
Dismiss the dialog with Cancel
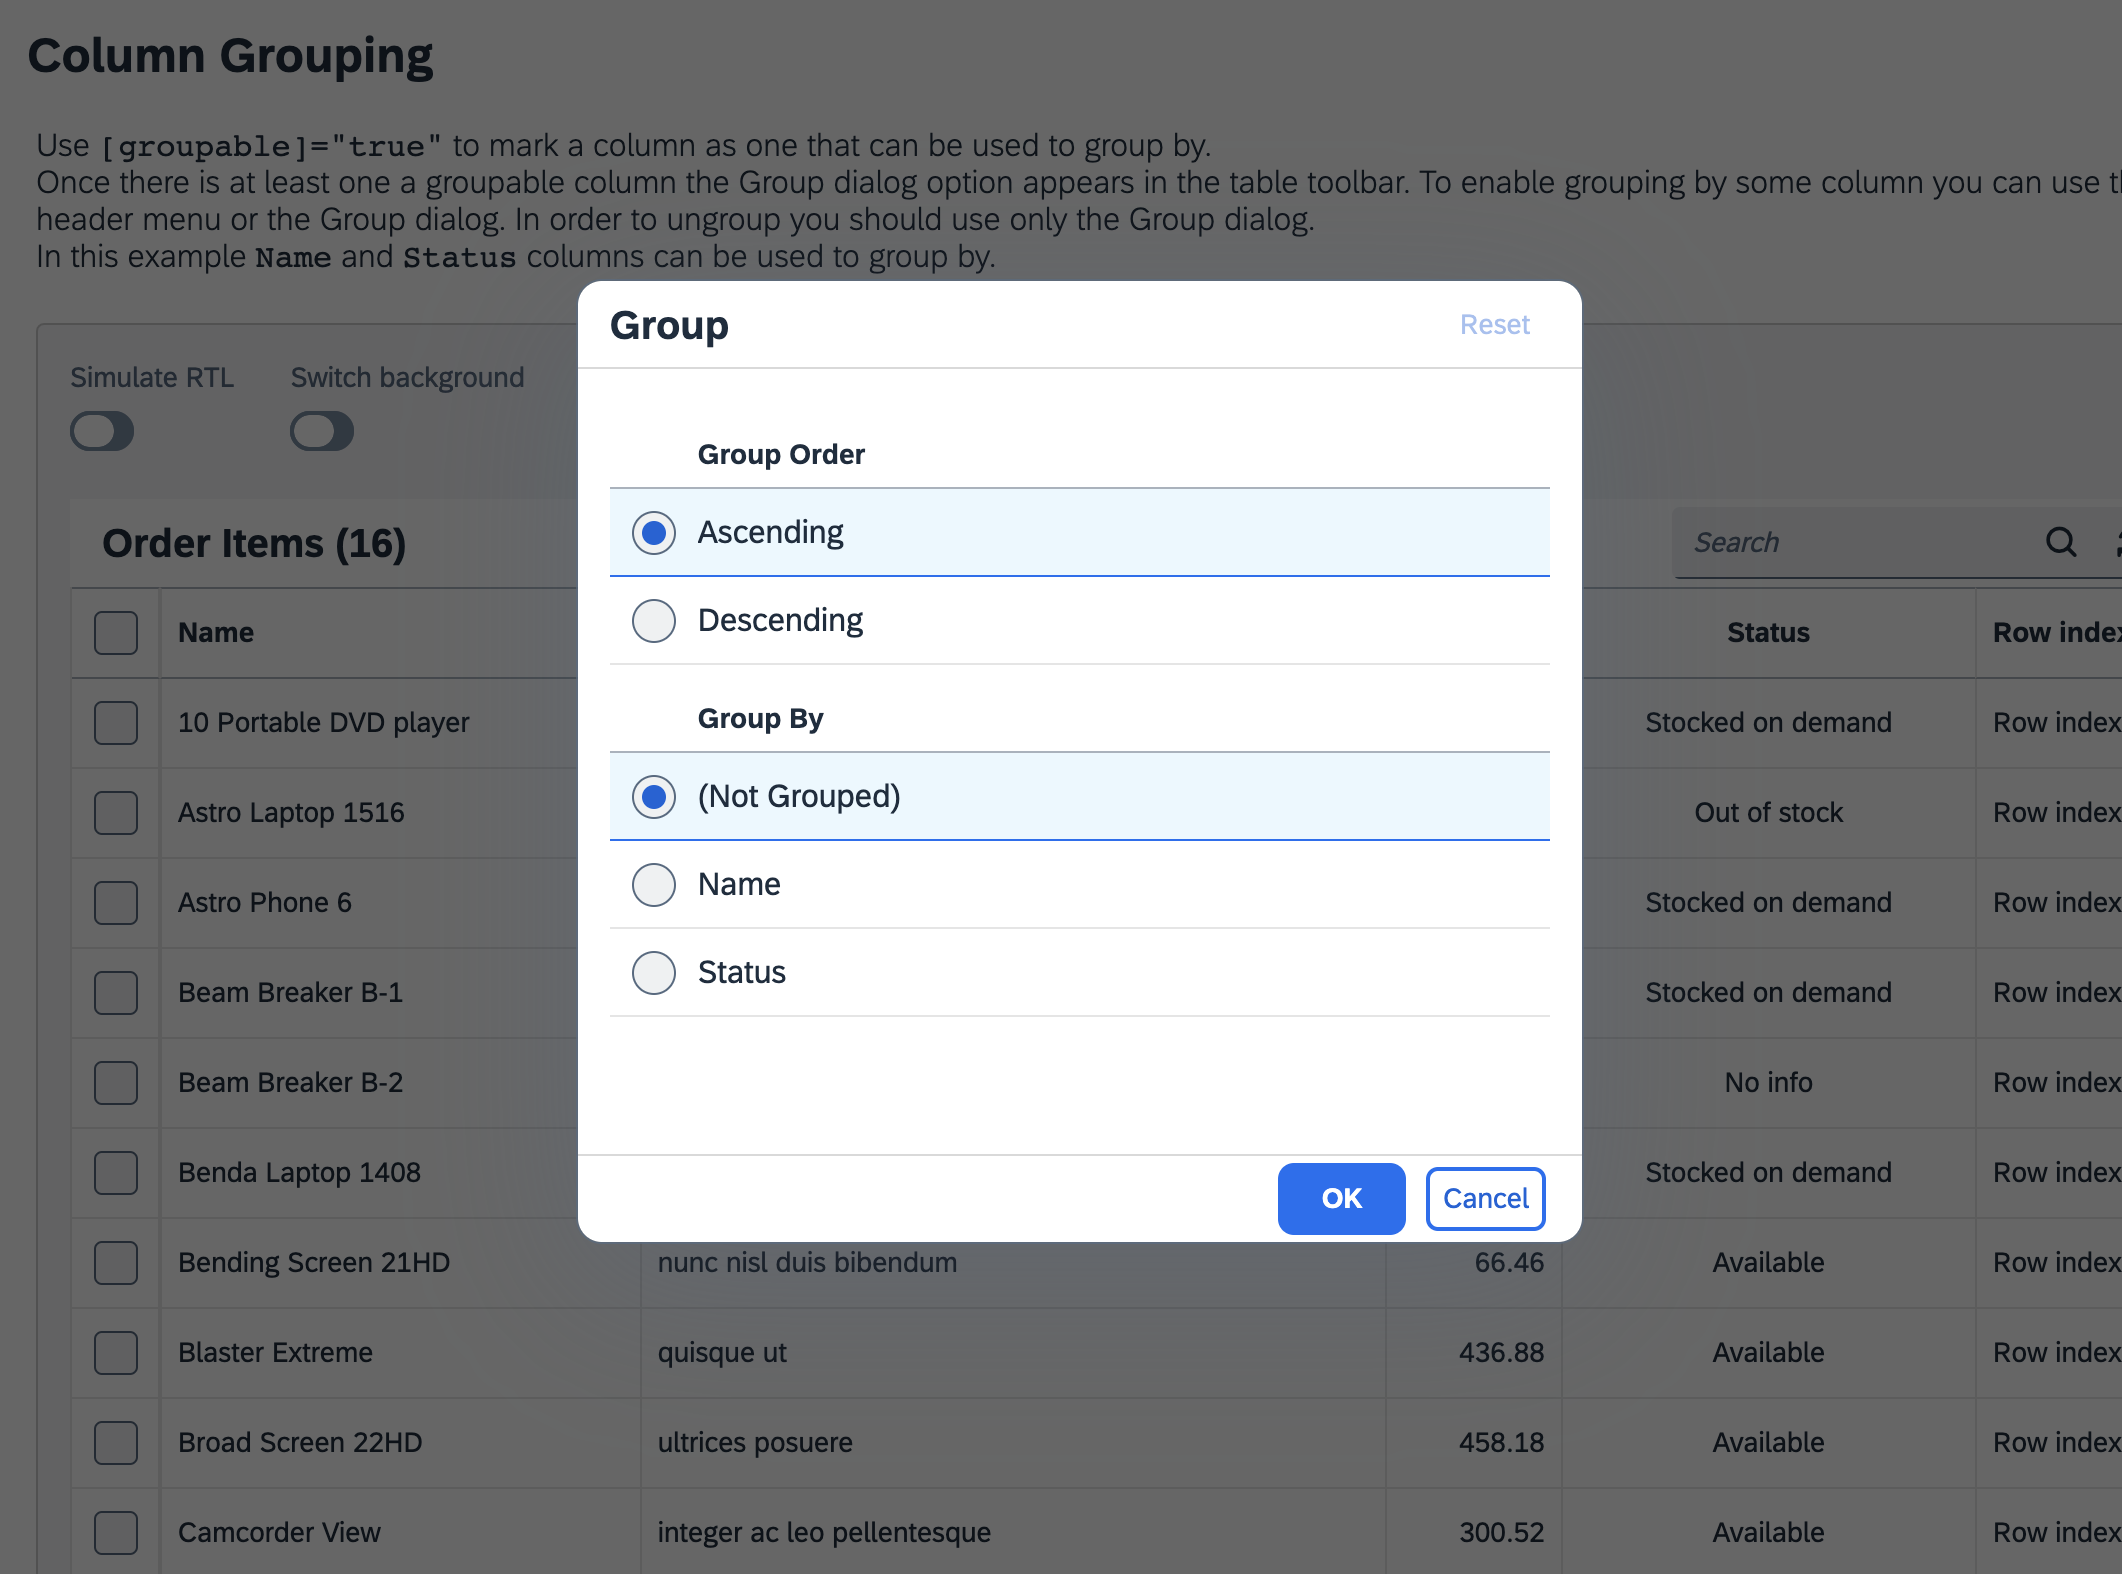coord(1485,1199)
